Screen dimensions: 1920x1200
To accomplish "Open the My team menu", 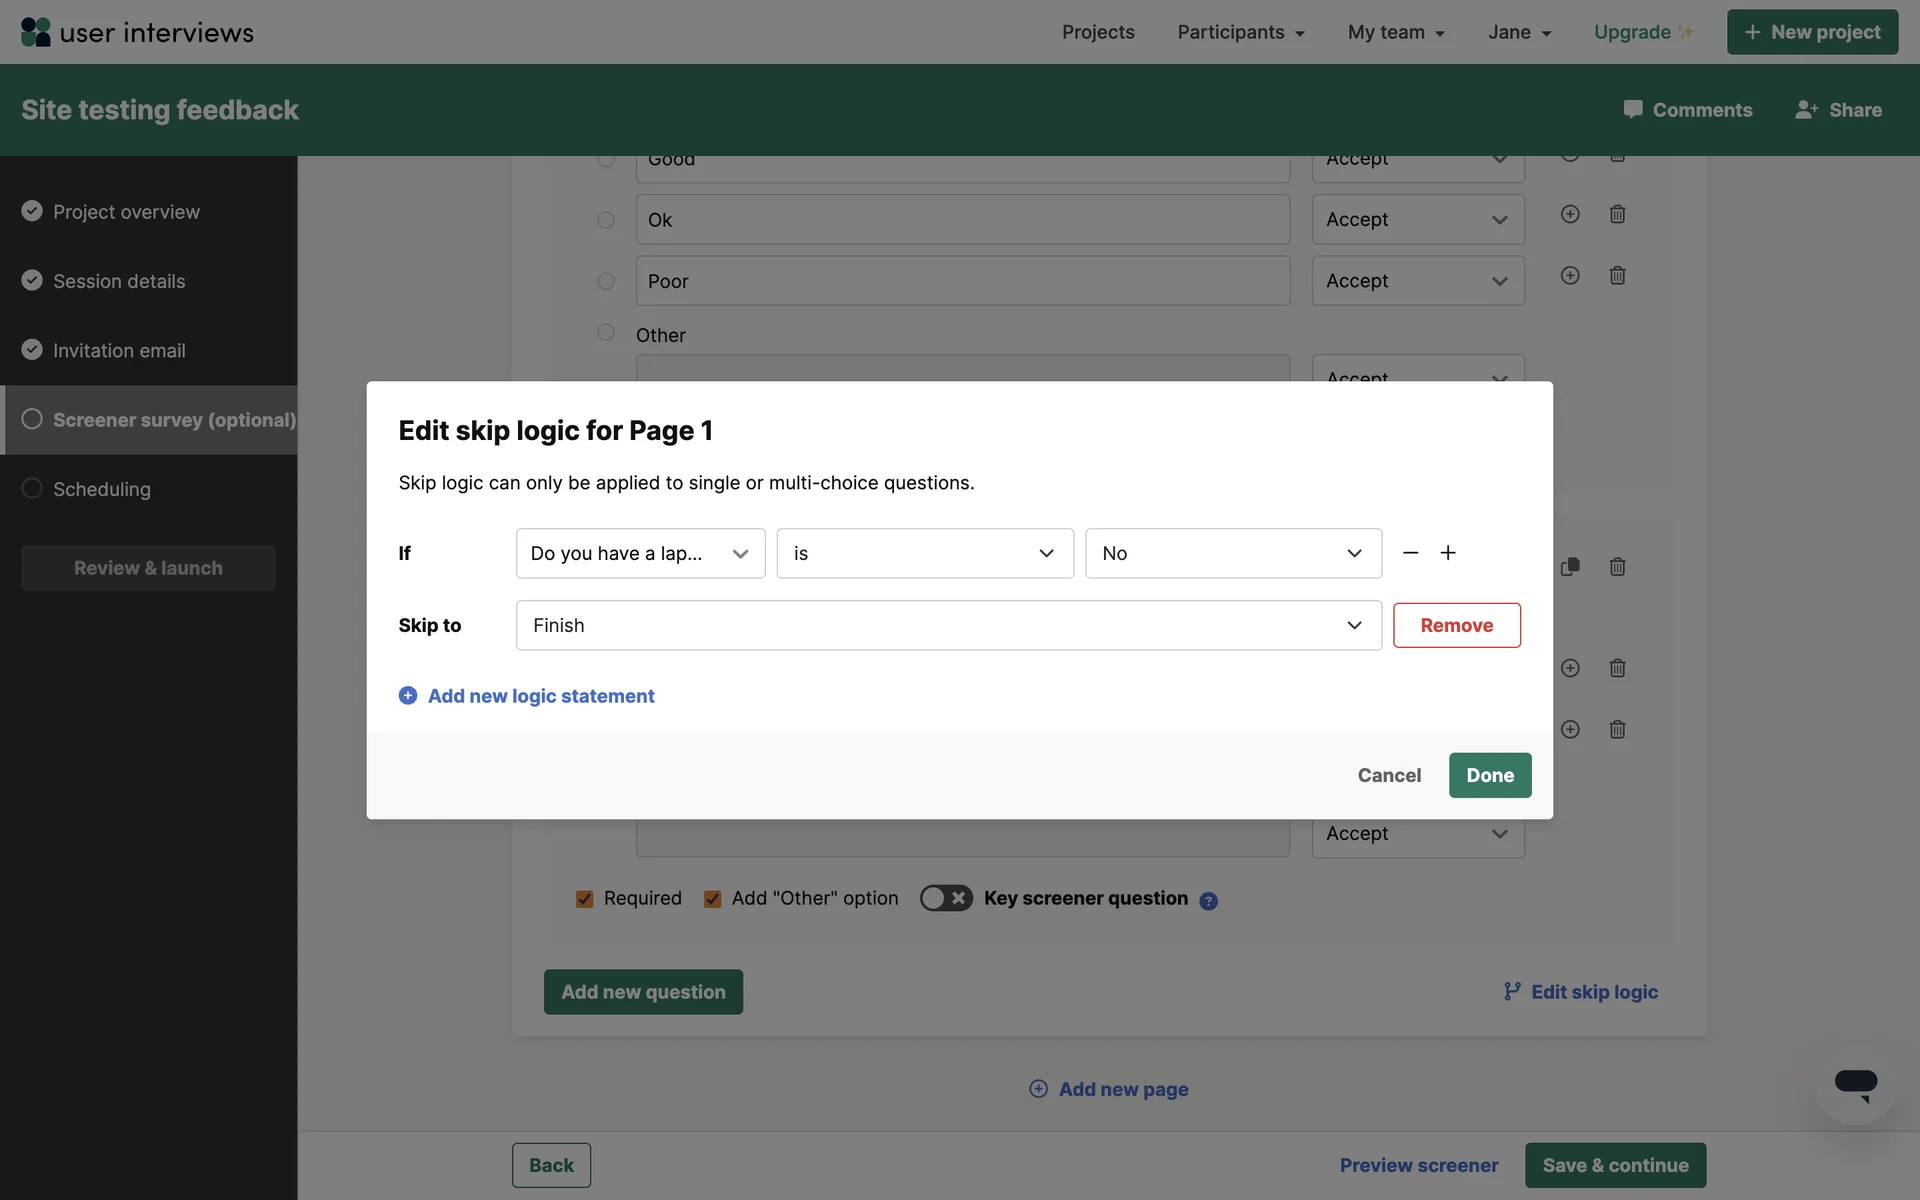I will 1395,32.
